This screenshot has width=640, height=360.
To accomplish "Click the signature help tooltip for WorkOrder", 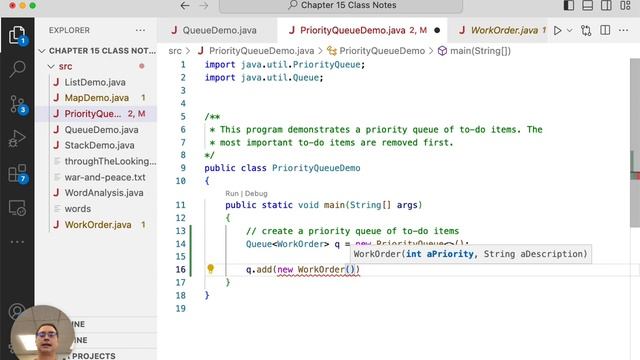I will (471, 254).
